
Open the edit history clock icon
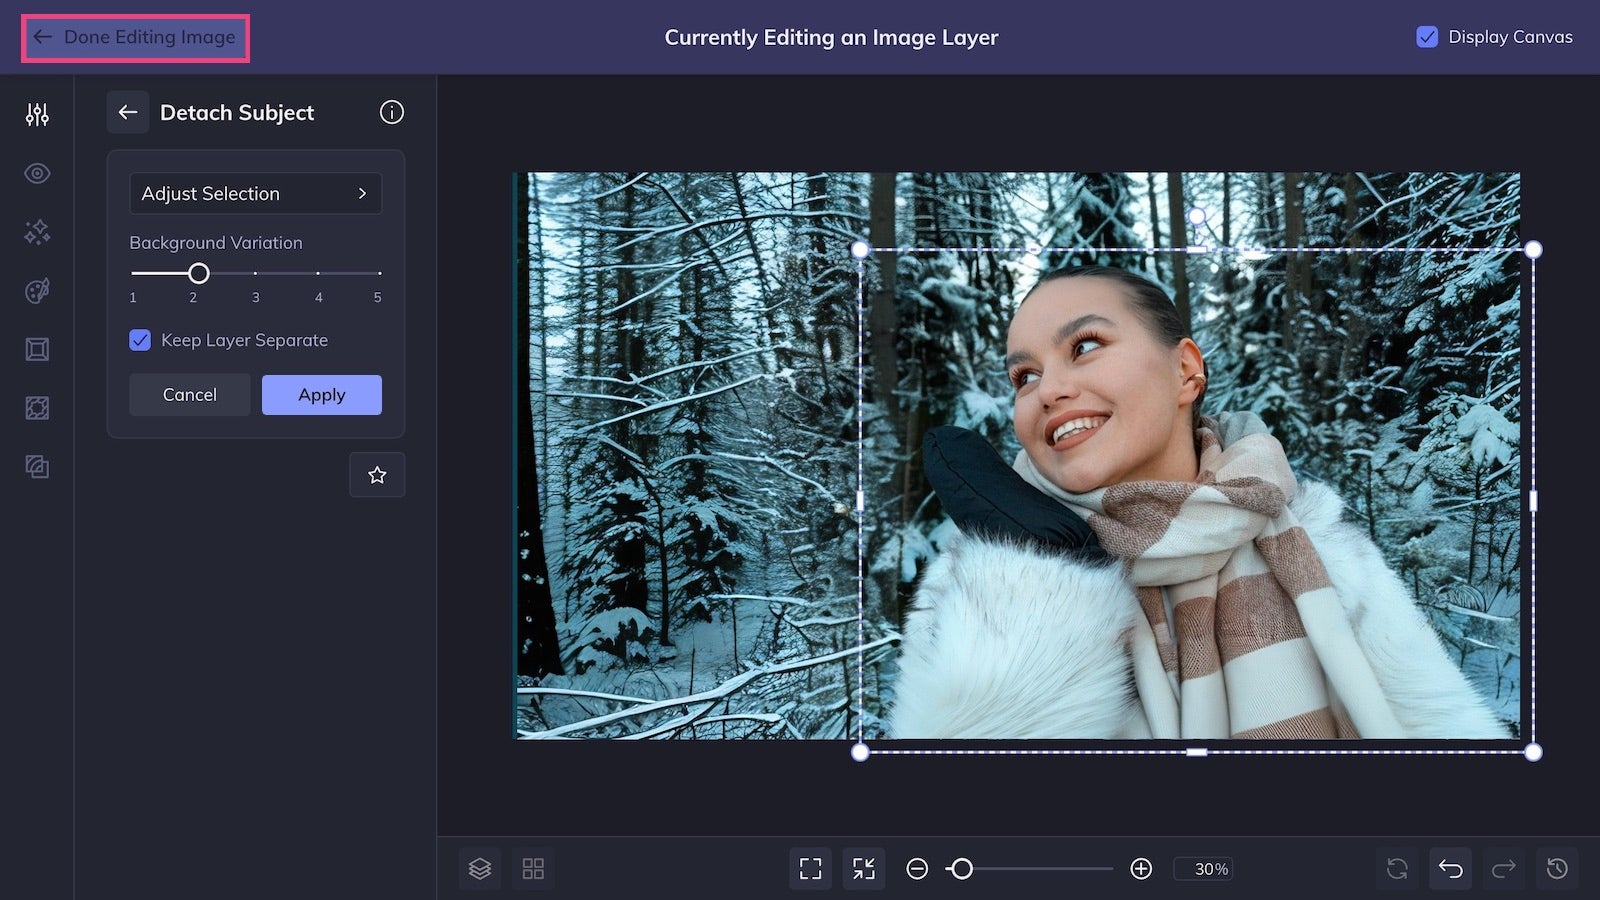1557,868
